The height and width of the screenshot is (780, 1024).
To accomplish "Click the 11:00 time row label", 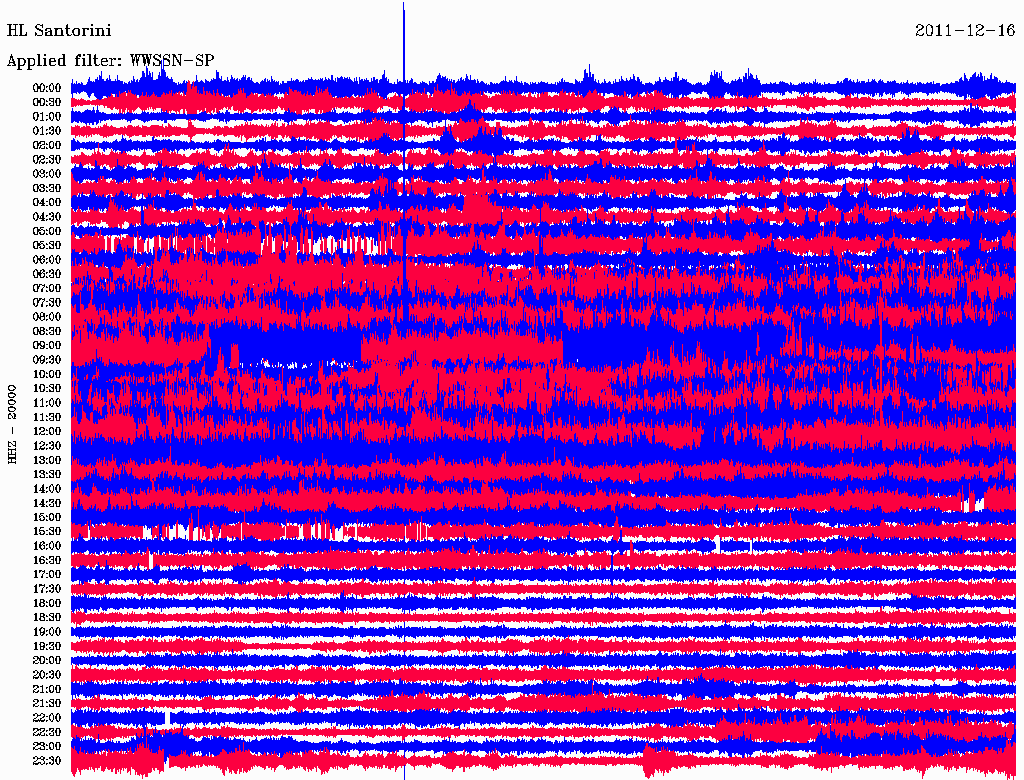I will point(48,403).
